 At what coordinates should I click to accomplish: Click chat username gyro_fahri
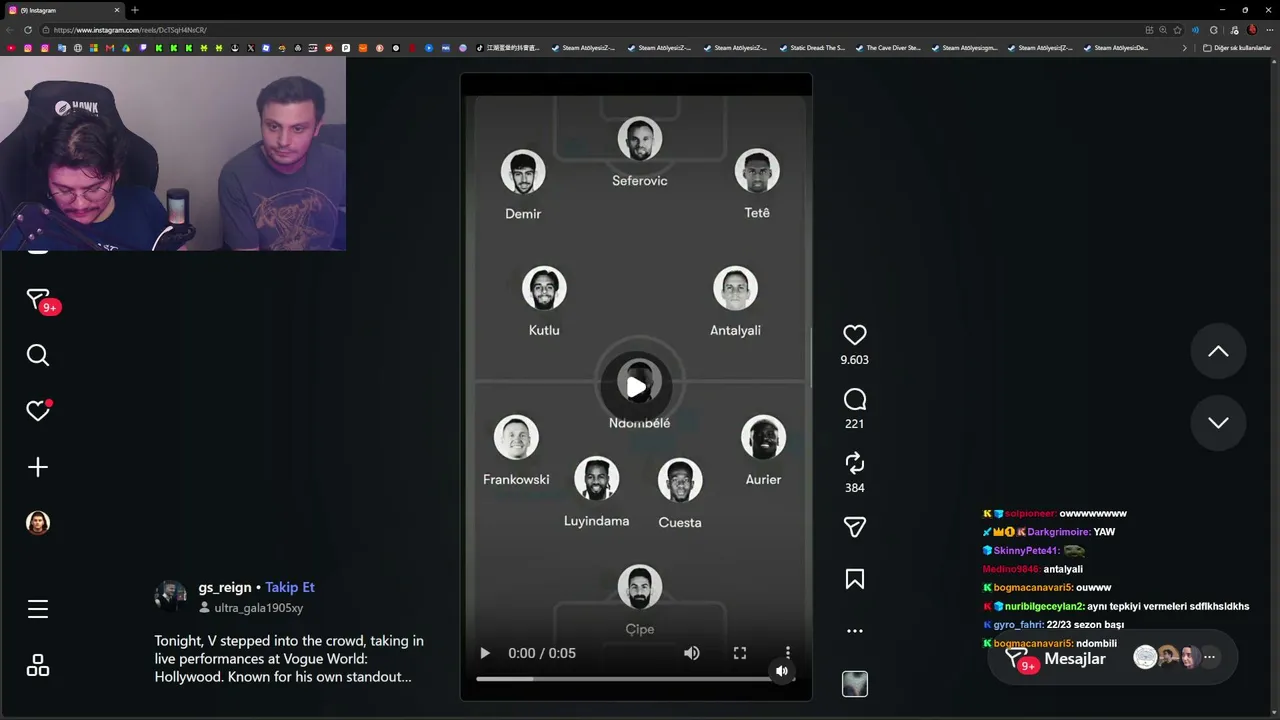pyautogui.click(x=1018, y=625)
